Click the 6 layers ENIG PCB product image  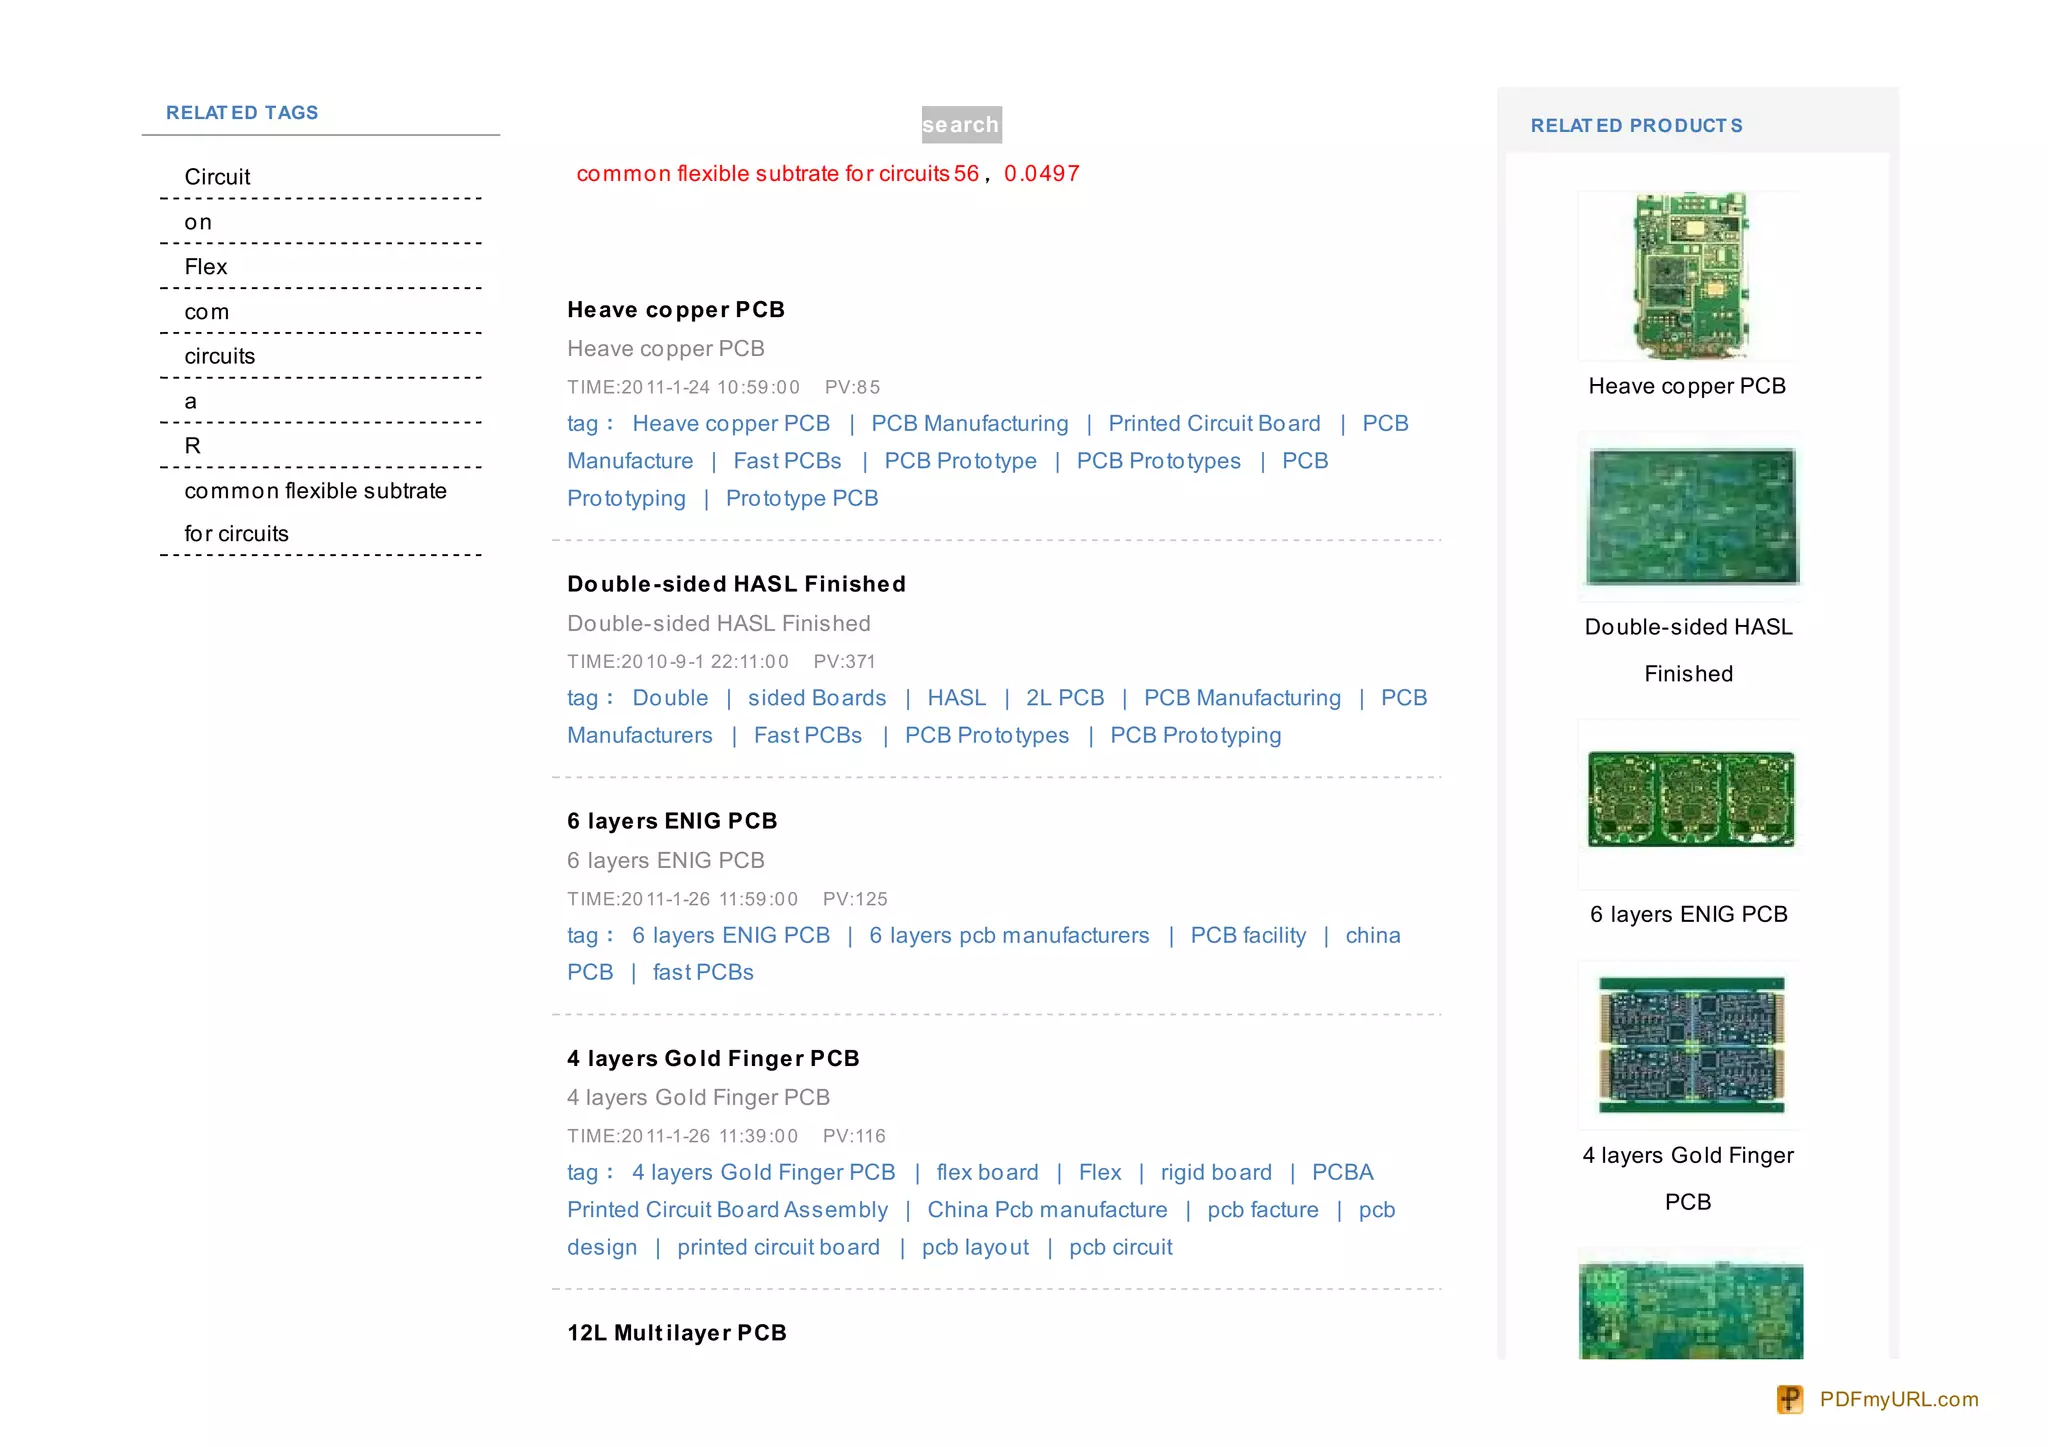(1690, 800)
